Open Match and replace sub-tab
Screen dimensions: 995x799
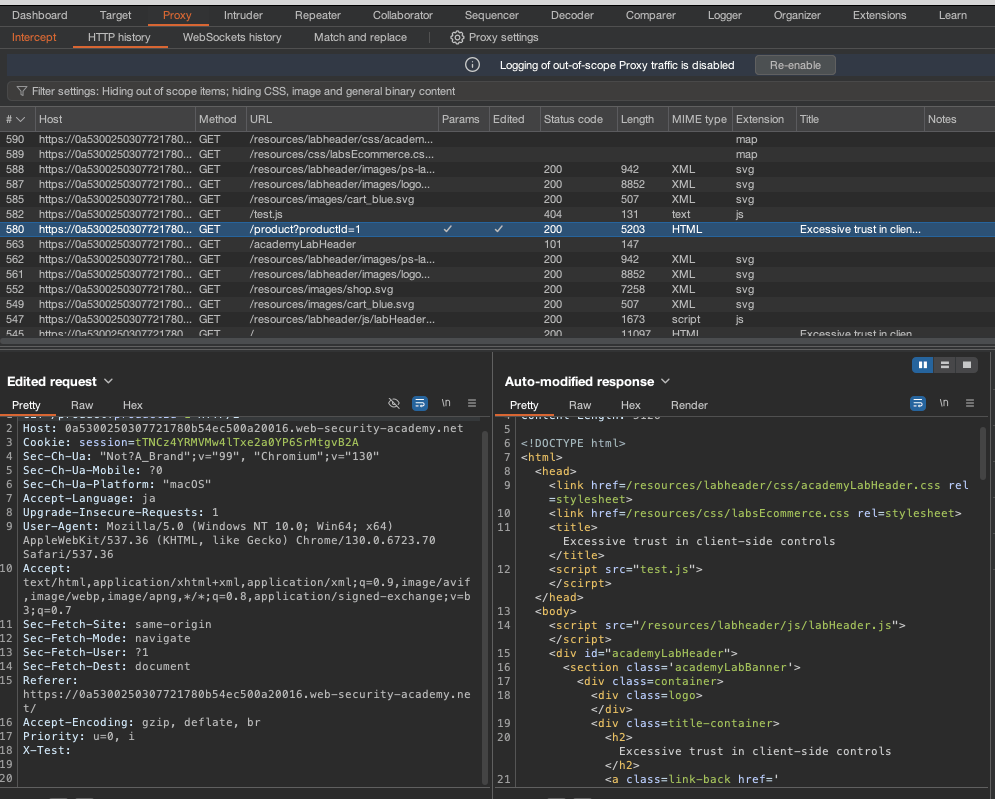pyautogui.click(x=360, y=37)
